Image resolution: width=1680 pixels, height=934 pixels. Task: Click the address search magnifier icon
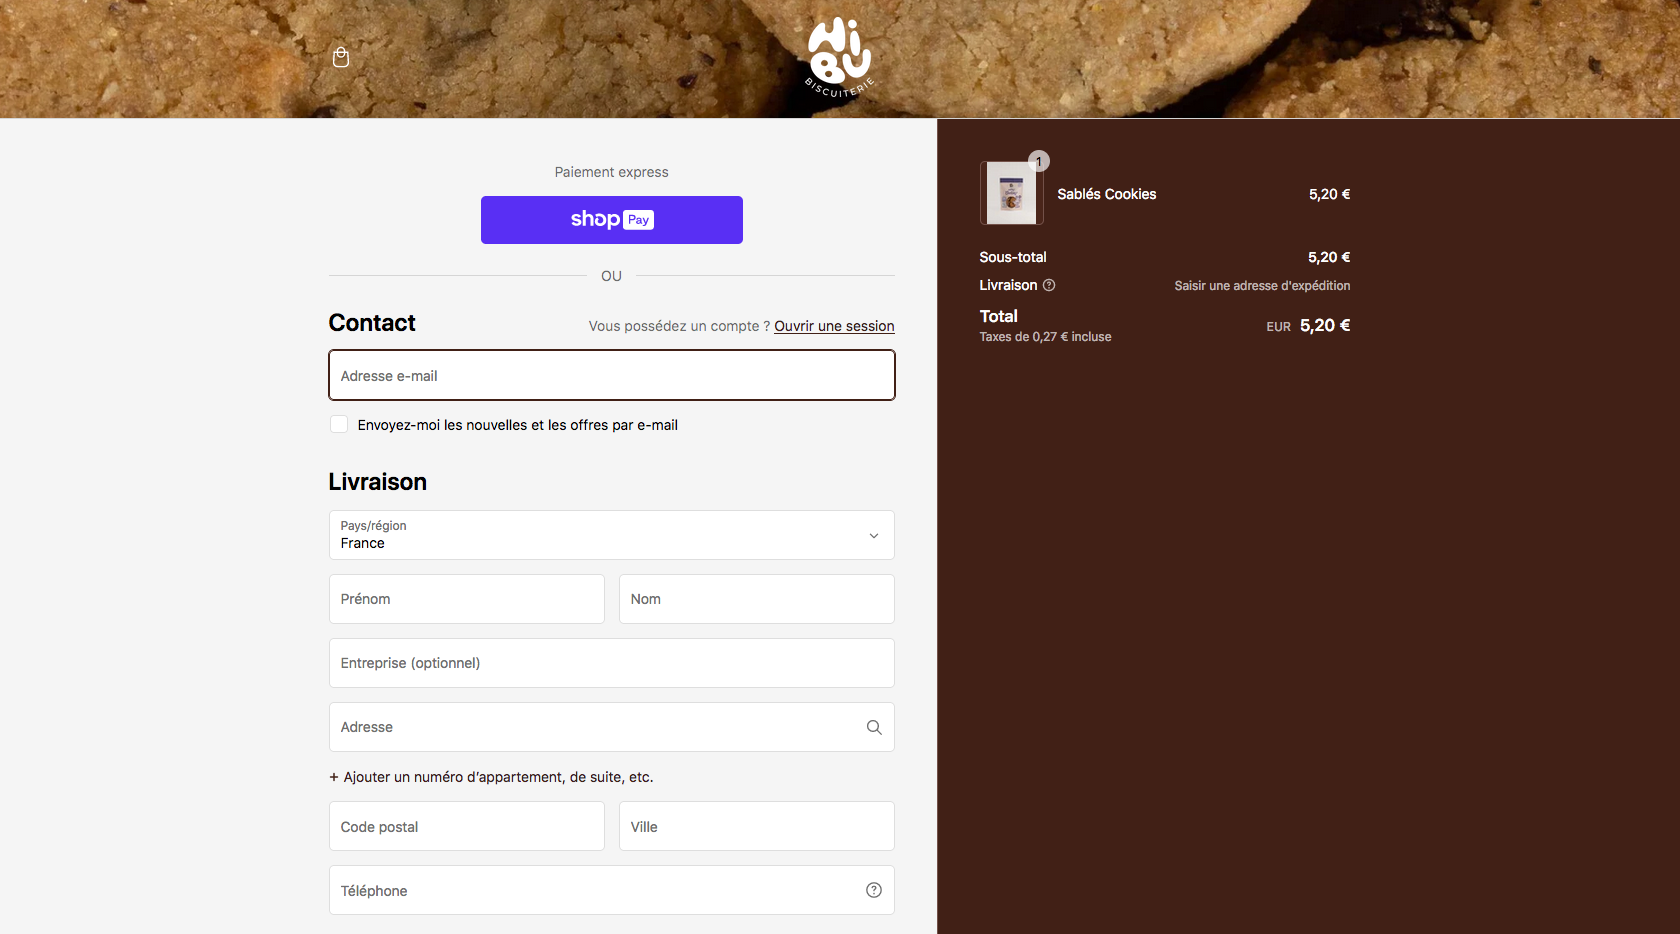[x=874, y=727]
